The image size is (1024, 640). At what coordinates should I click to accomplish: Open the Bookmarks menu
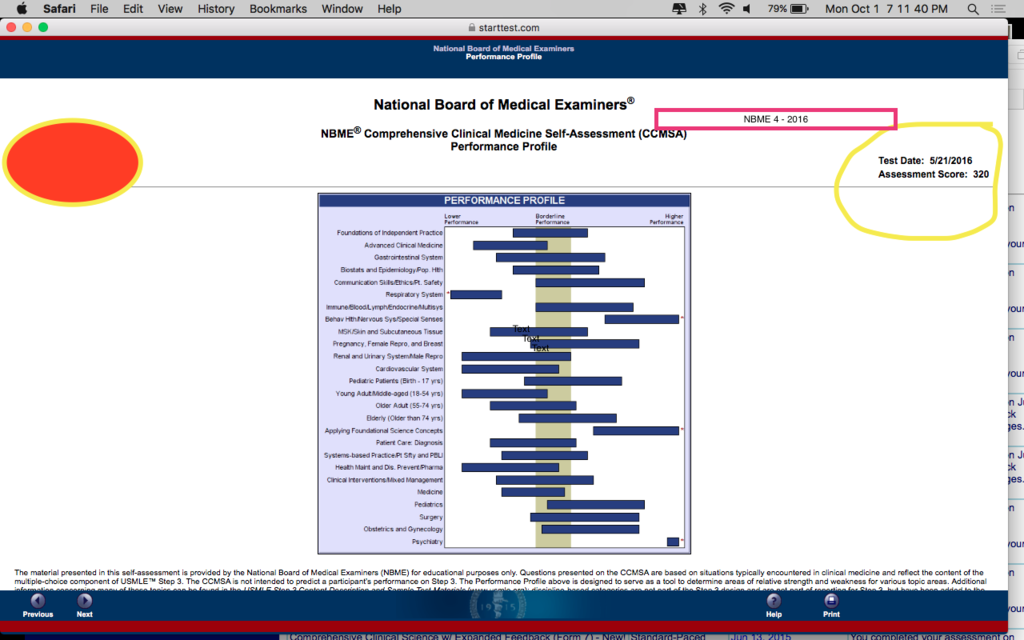point(278,9)
